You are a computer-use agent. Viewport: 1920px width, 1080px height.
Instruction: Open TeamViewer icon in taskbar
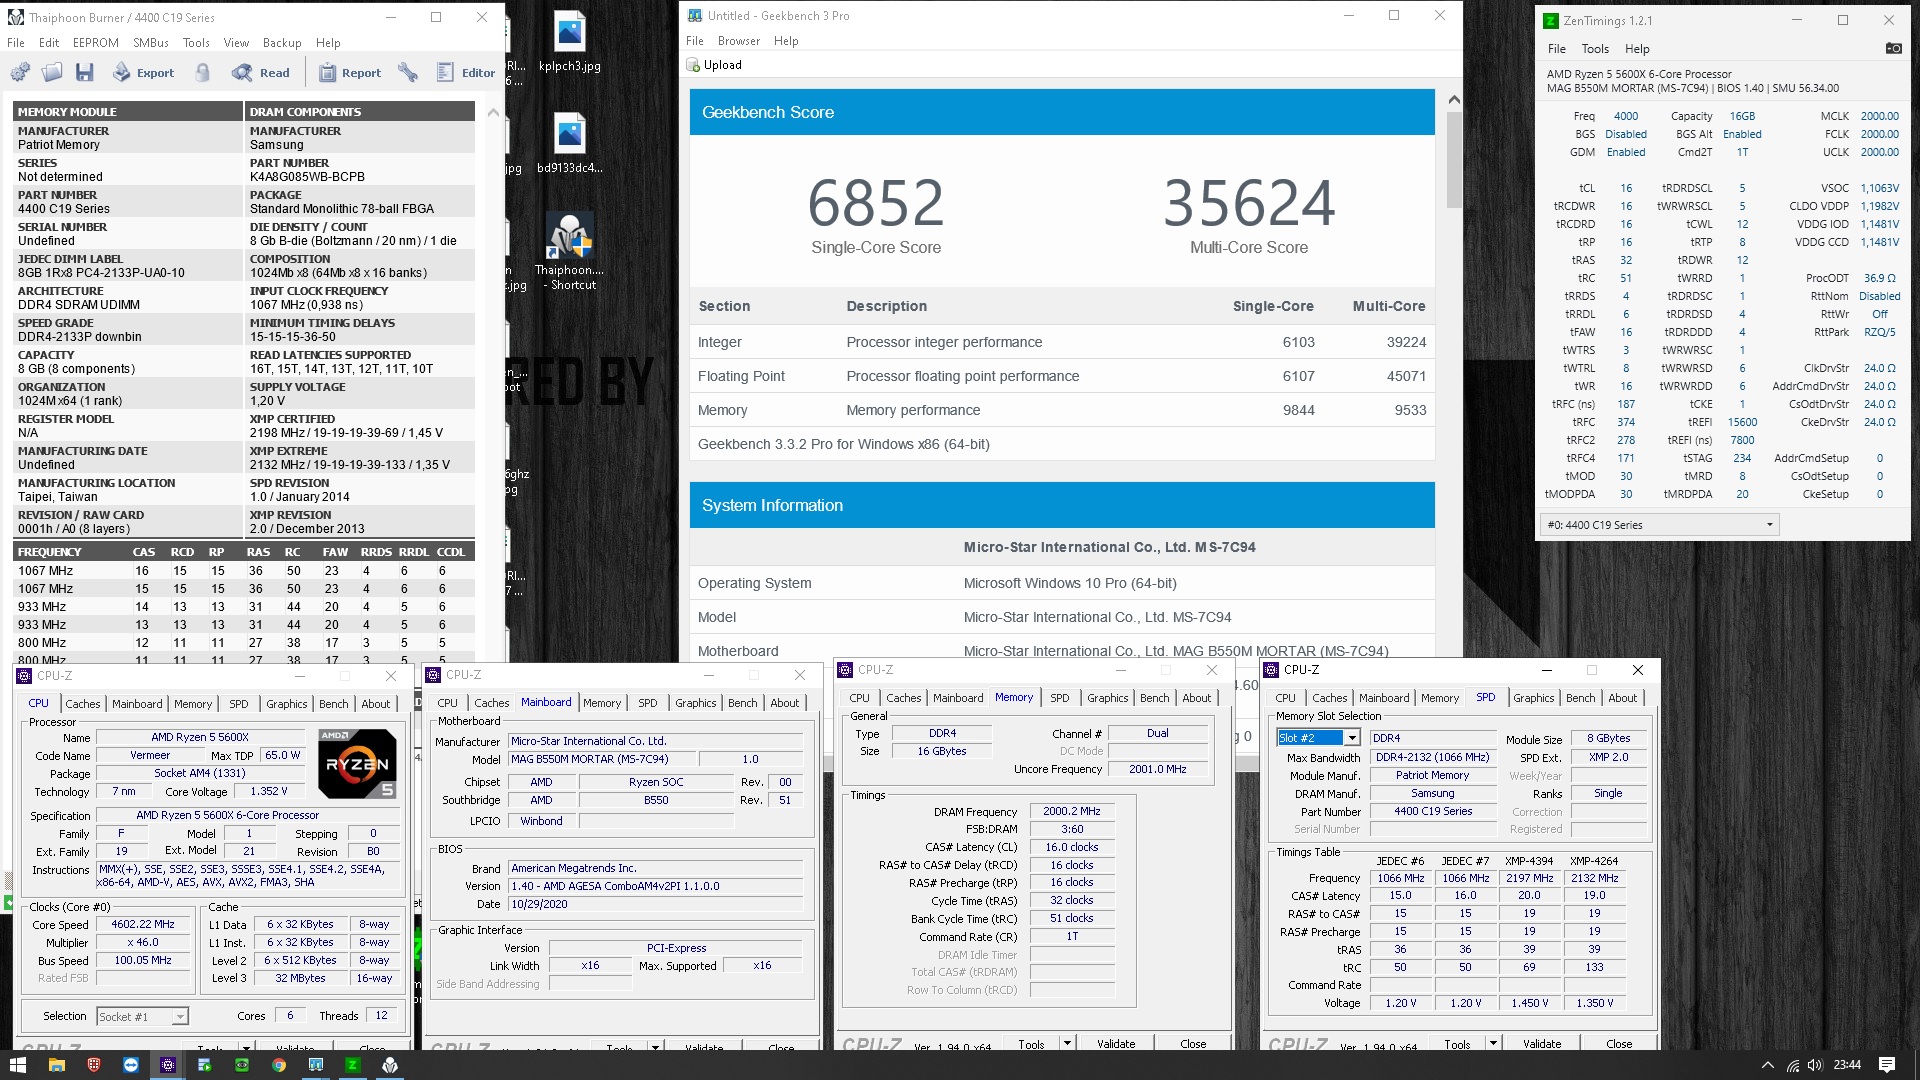coord(131,1065)
